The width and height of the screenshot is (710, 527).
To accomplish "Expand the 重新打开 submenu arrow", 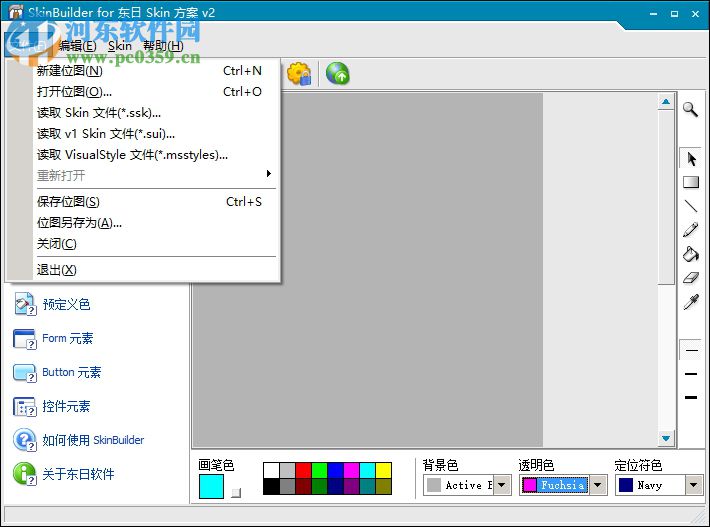I will 269,173.
